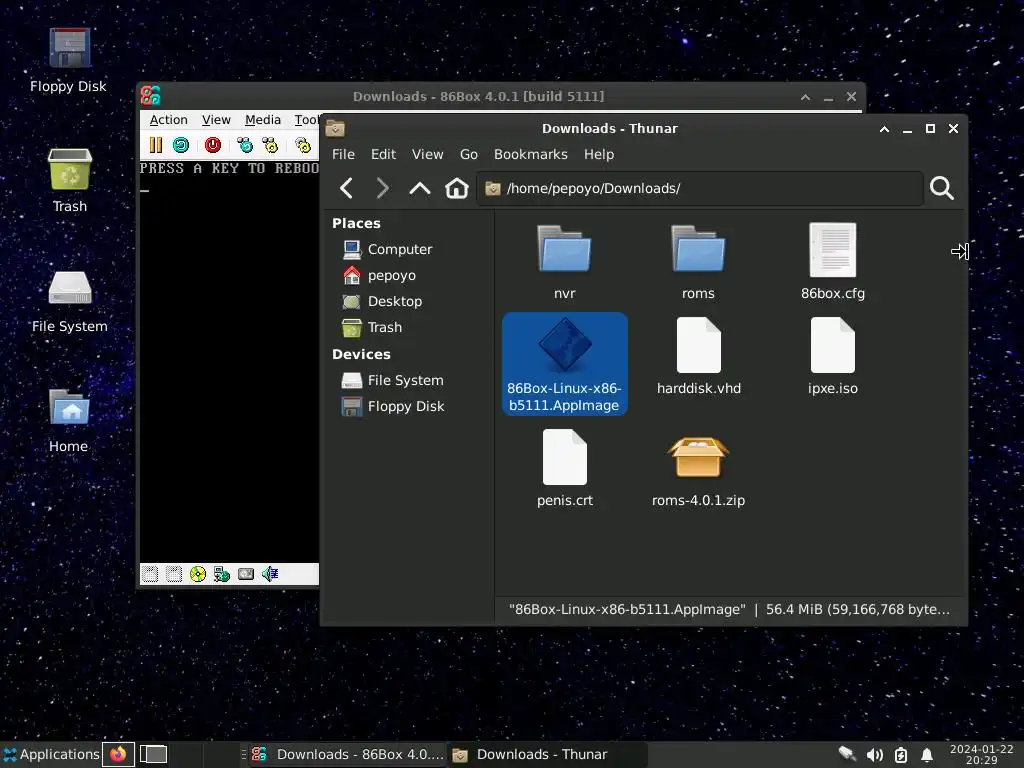Image resolution: width=1024 pixels, height=768 pixels.
Task: Open Trash desktop icon
Action: [70, 181]
